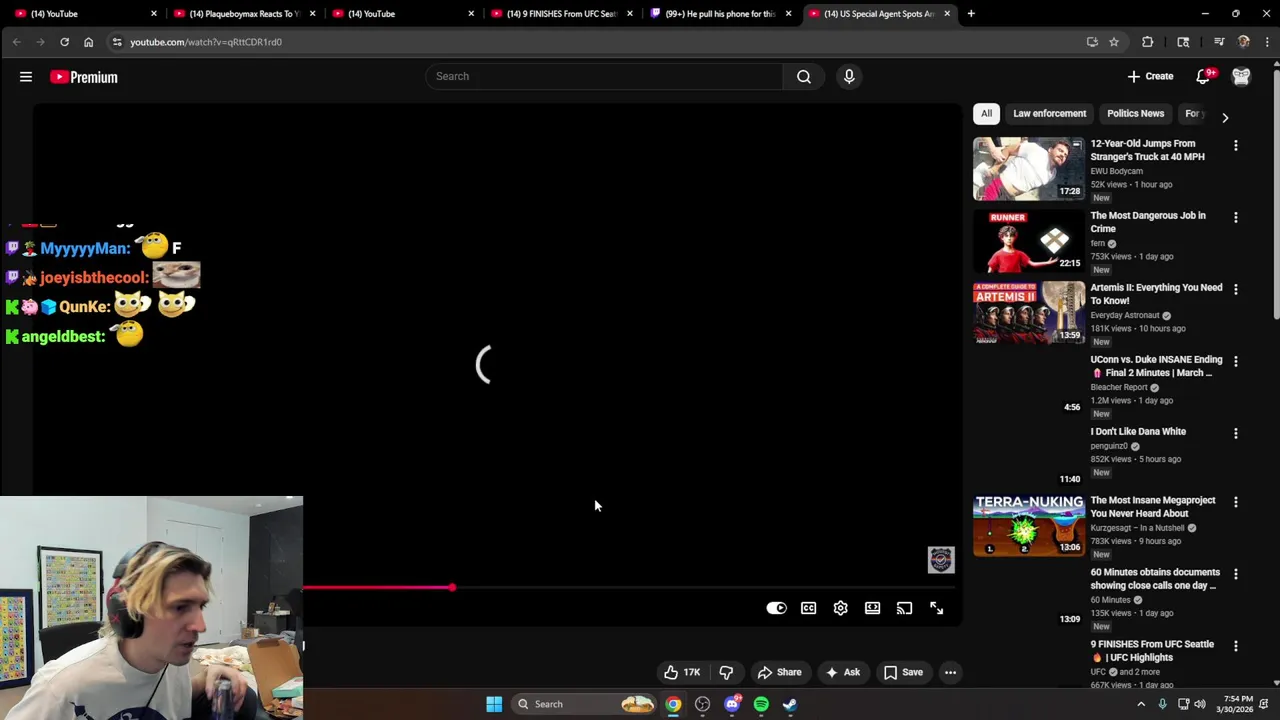Open options for UConn vs. Duke video
Image resolution: width=1280 pixels, height=720 pixels.
coord(1236,362)
